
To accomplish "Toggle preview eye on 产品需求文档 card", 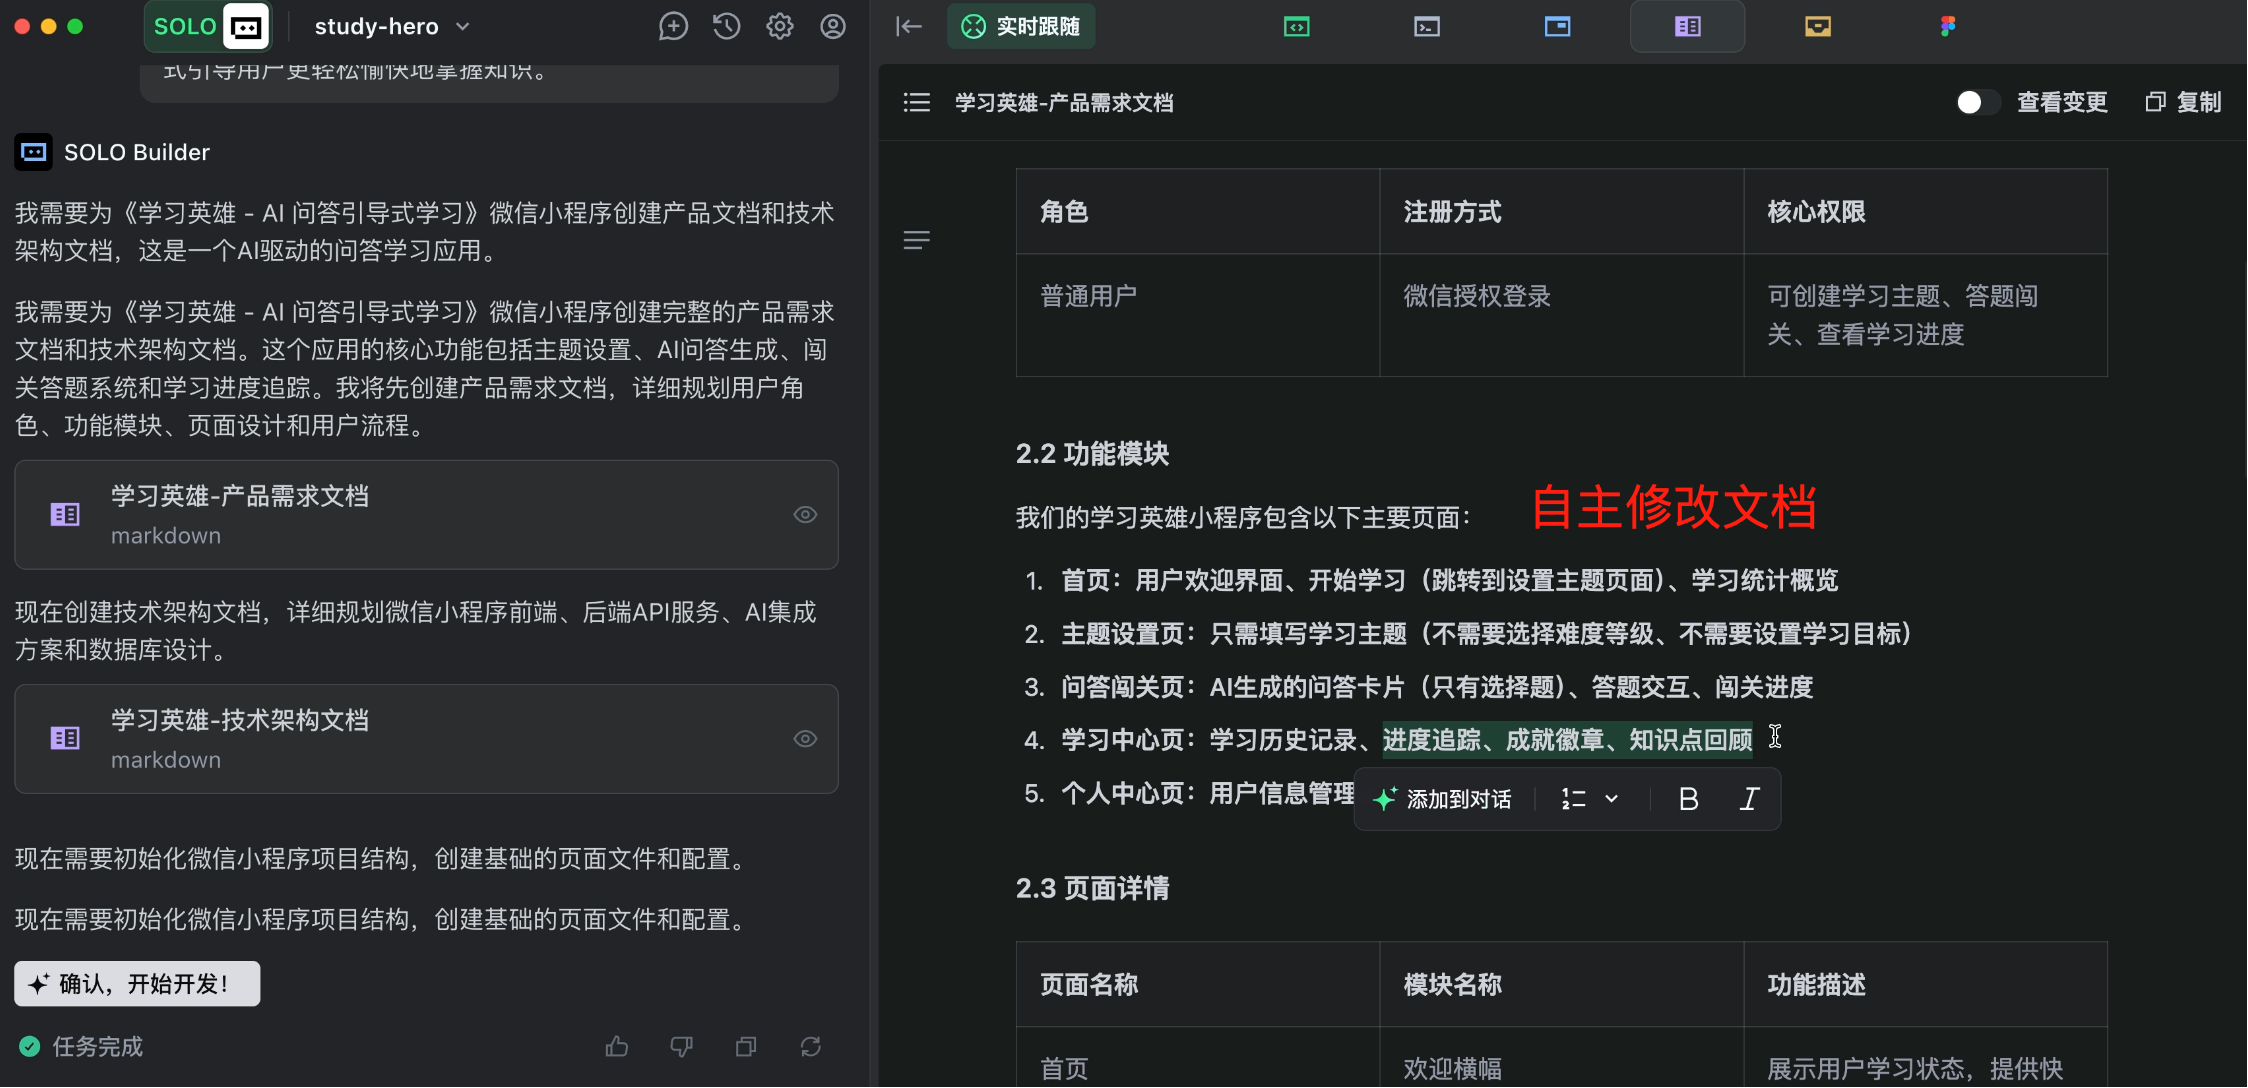I will click(805, 515).
